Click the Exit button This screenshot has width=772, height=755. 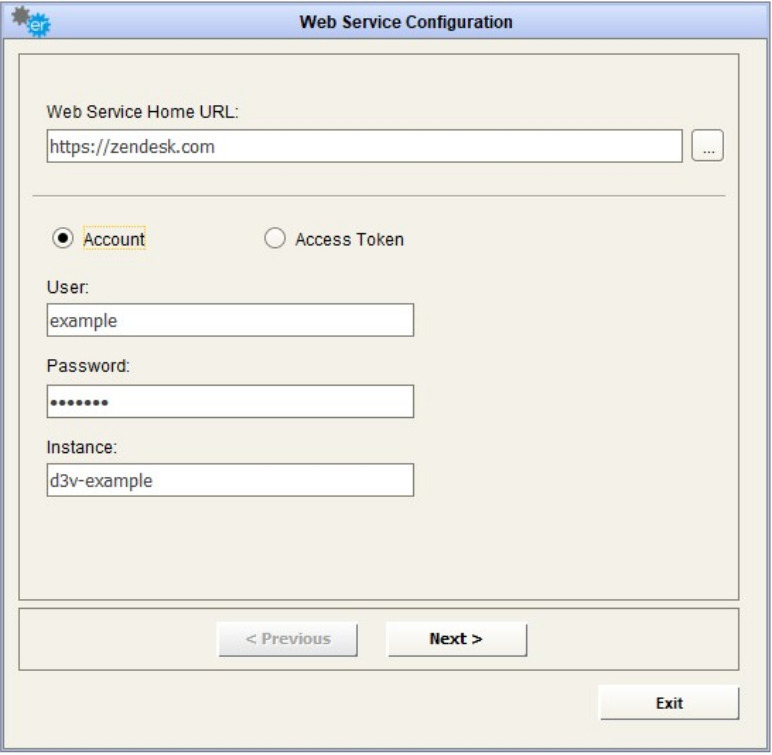[x=668, y=703]
